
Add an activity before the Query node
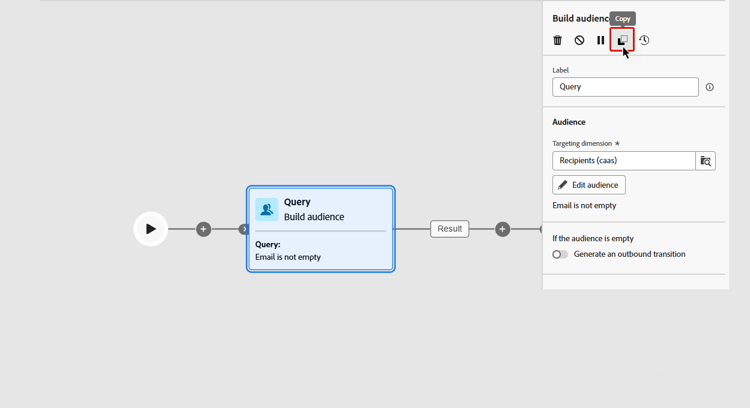click(203, 229)
